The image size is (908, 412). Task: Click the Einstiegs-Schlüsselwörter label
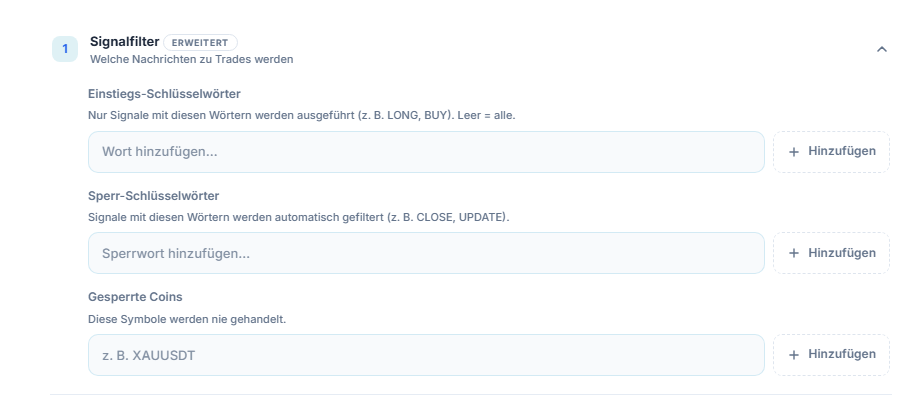click(164, 94)
